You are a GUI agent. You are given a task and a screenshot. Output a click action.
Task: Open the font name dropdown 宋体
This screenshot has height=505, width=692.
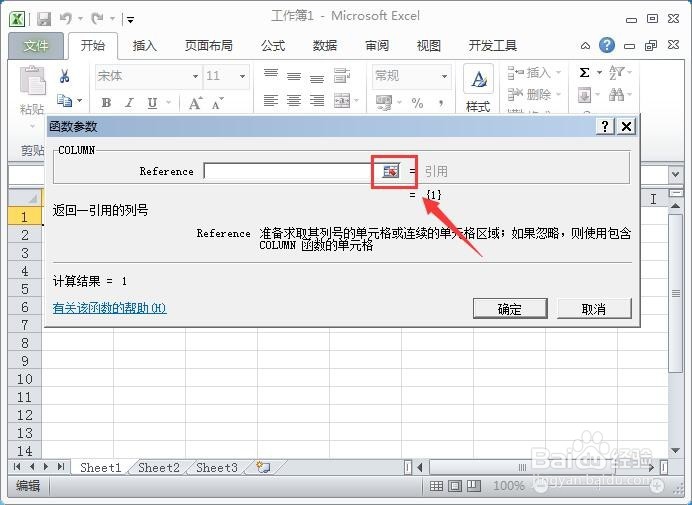195,76
